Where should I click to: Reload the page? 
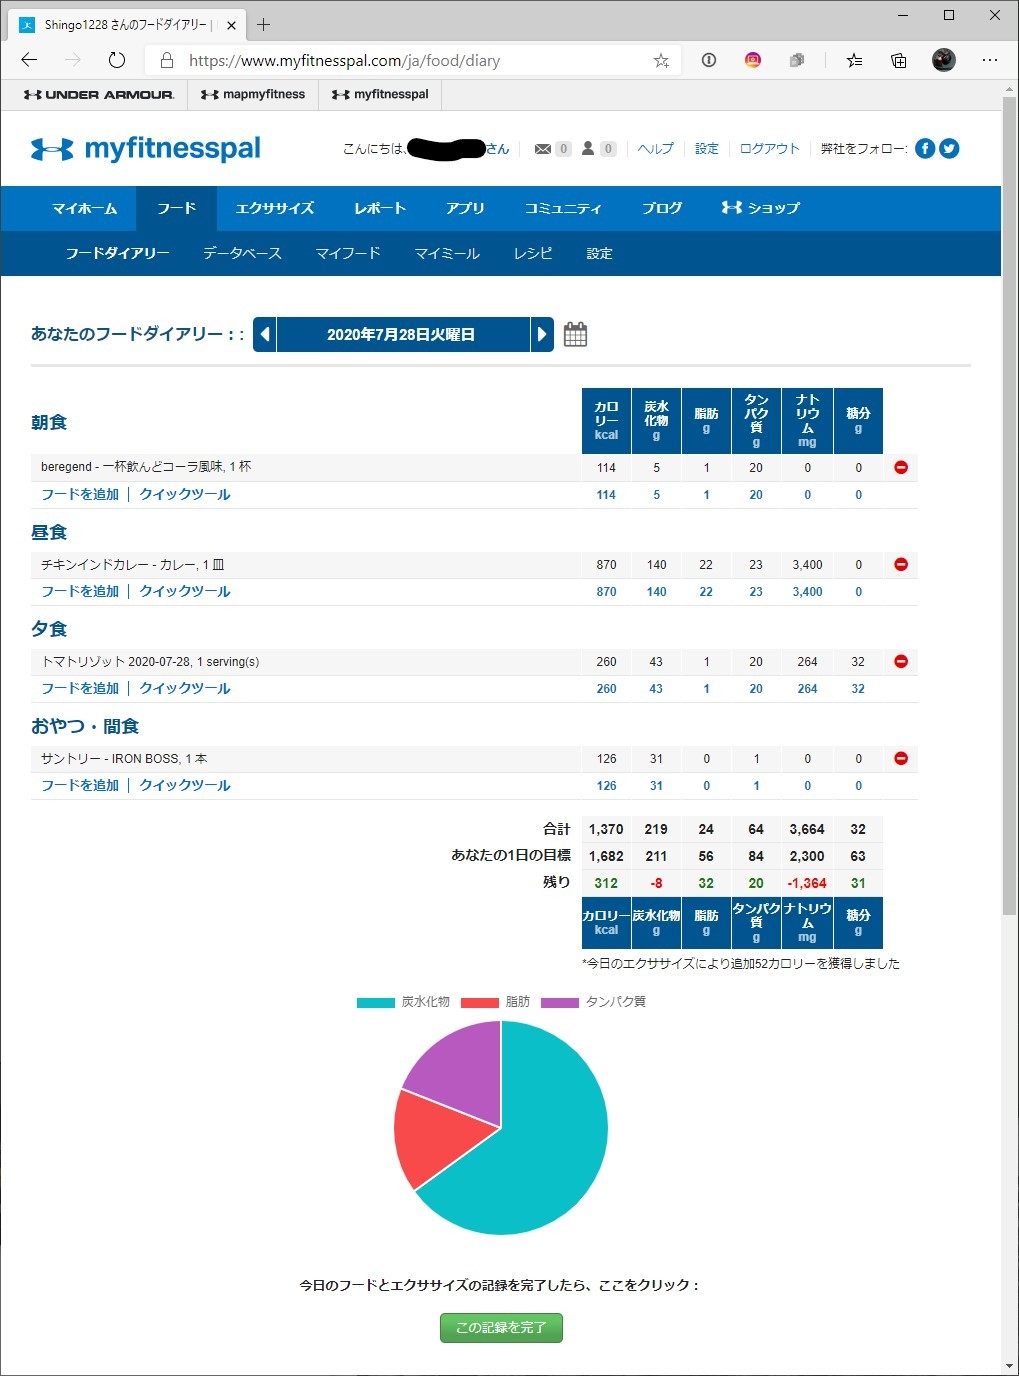(x=117, y=60)
